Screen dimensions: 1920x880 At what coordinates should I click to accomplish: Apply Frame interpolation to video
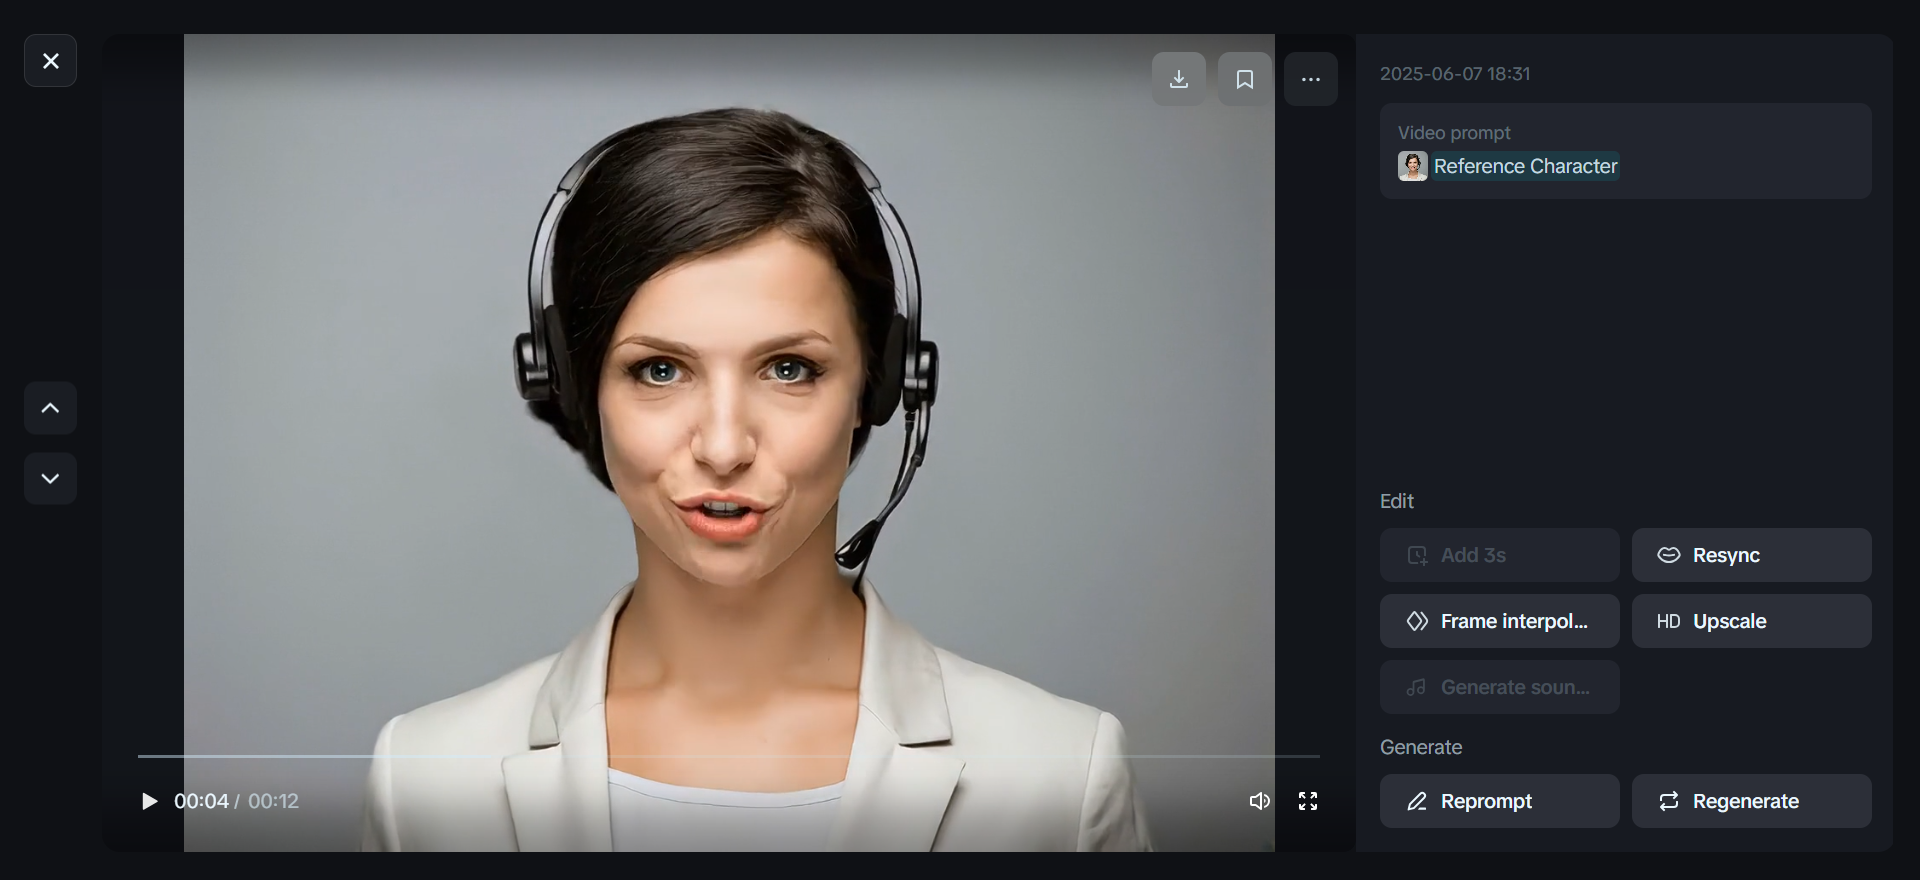tap(1500, 621)
